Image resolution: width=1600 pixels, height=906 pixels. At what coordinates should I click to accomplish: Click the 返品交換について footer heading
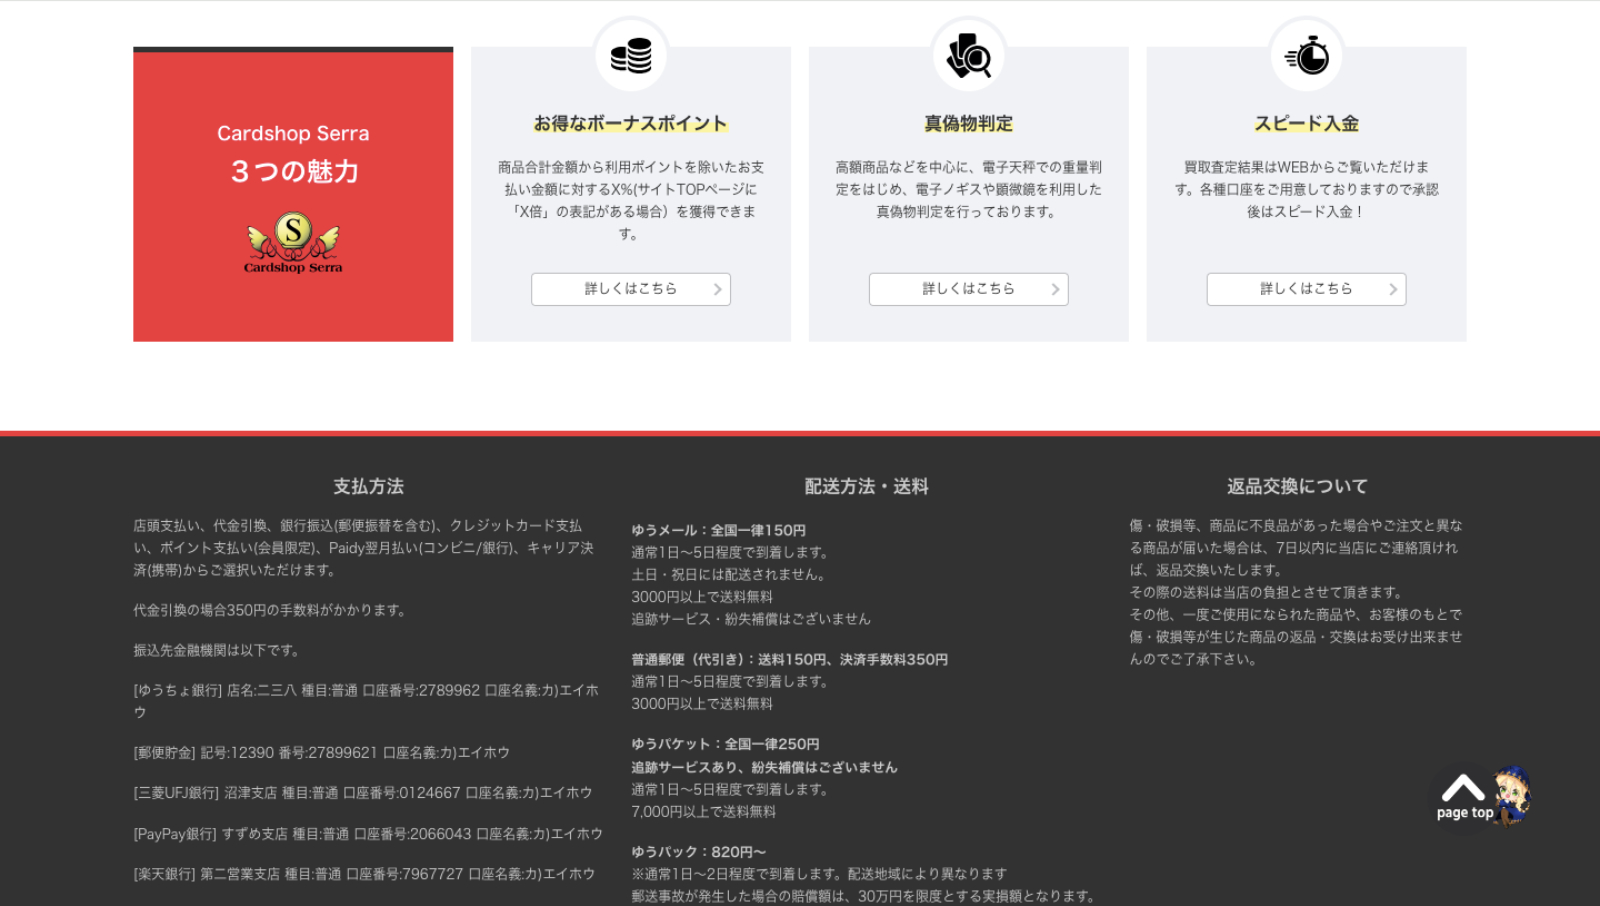(x=1297, y=486)
